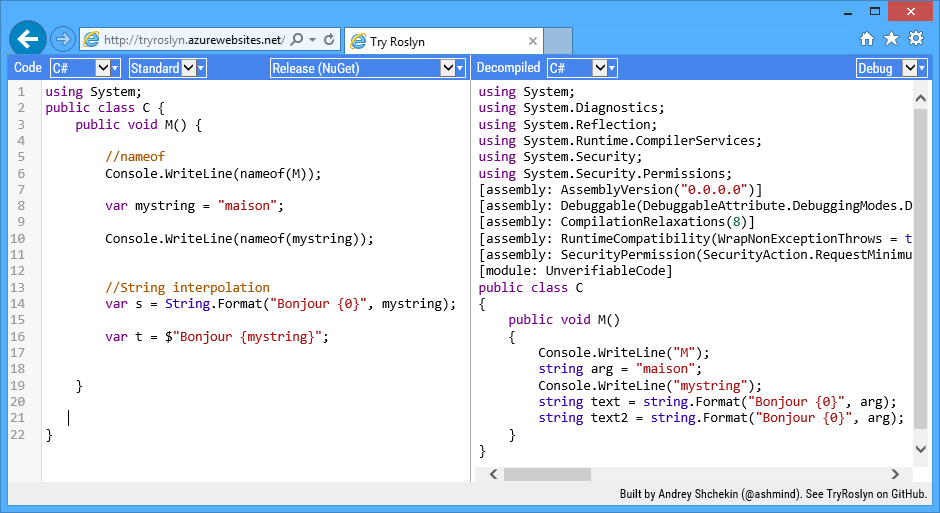Click 'string arg = "maison";' in decompiled output
Image resolution: width=940 pixels, height=513 pixels.
coord(620,369)
